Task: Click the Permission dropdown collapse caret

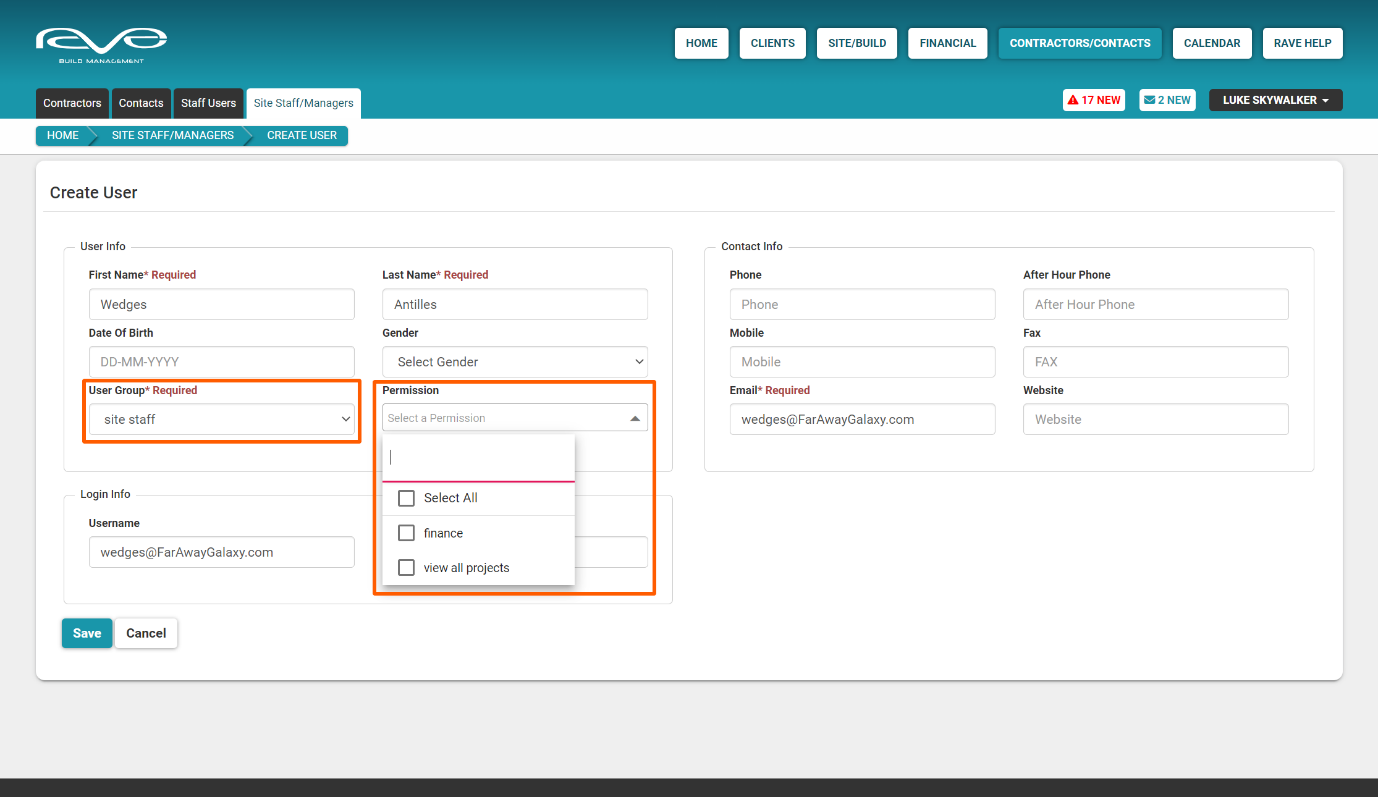Action: 636,417
